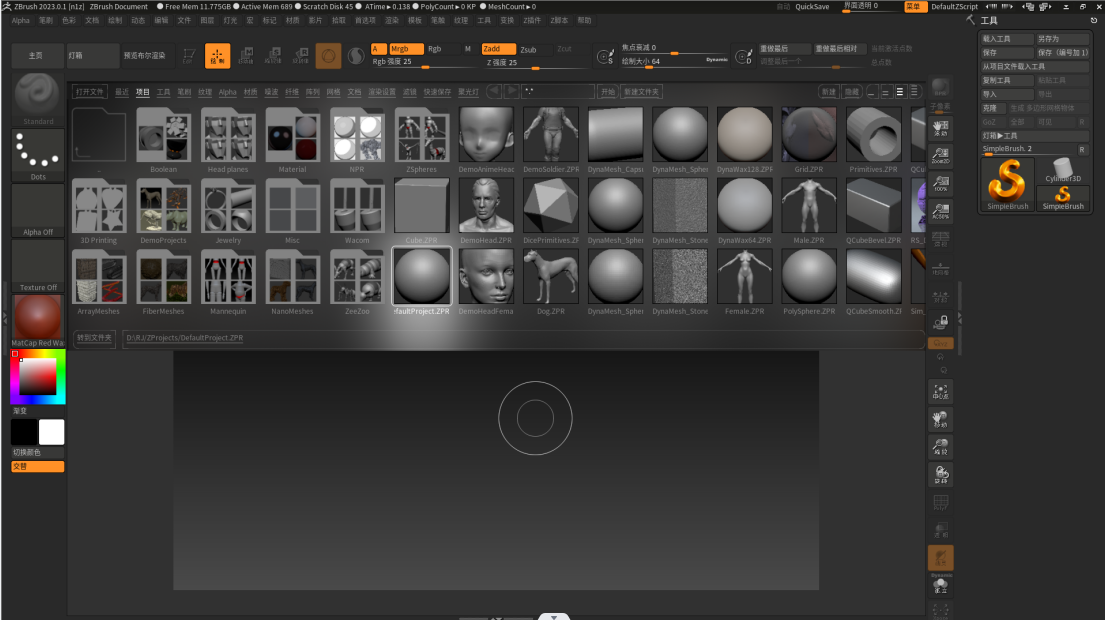The width and height of the screenshot is (1105, 620).
Task: Click the Frame icon in right shelf
Action: 941,392
